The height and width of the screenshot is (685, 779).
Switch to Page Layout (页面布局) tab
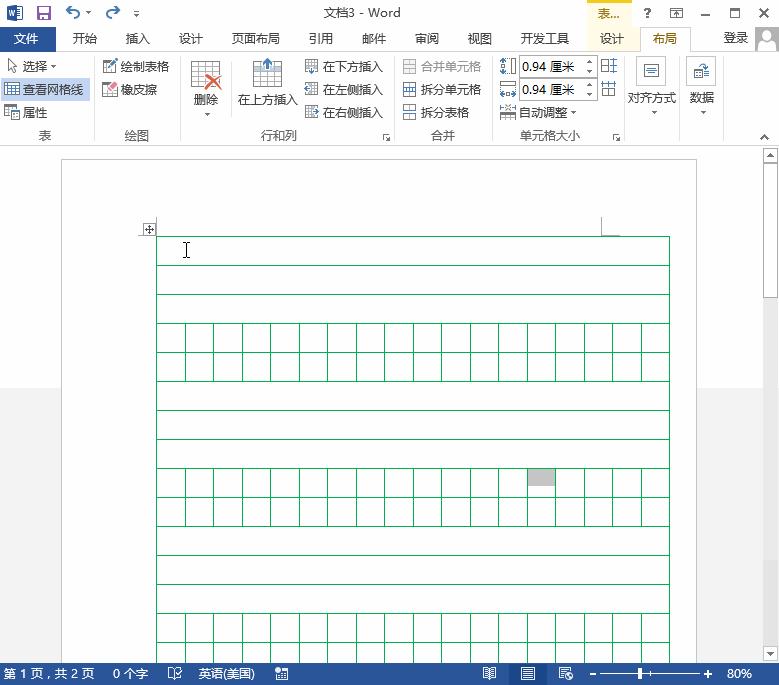(255, 39)
